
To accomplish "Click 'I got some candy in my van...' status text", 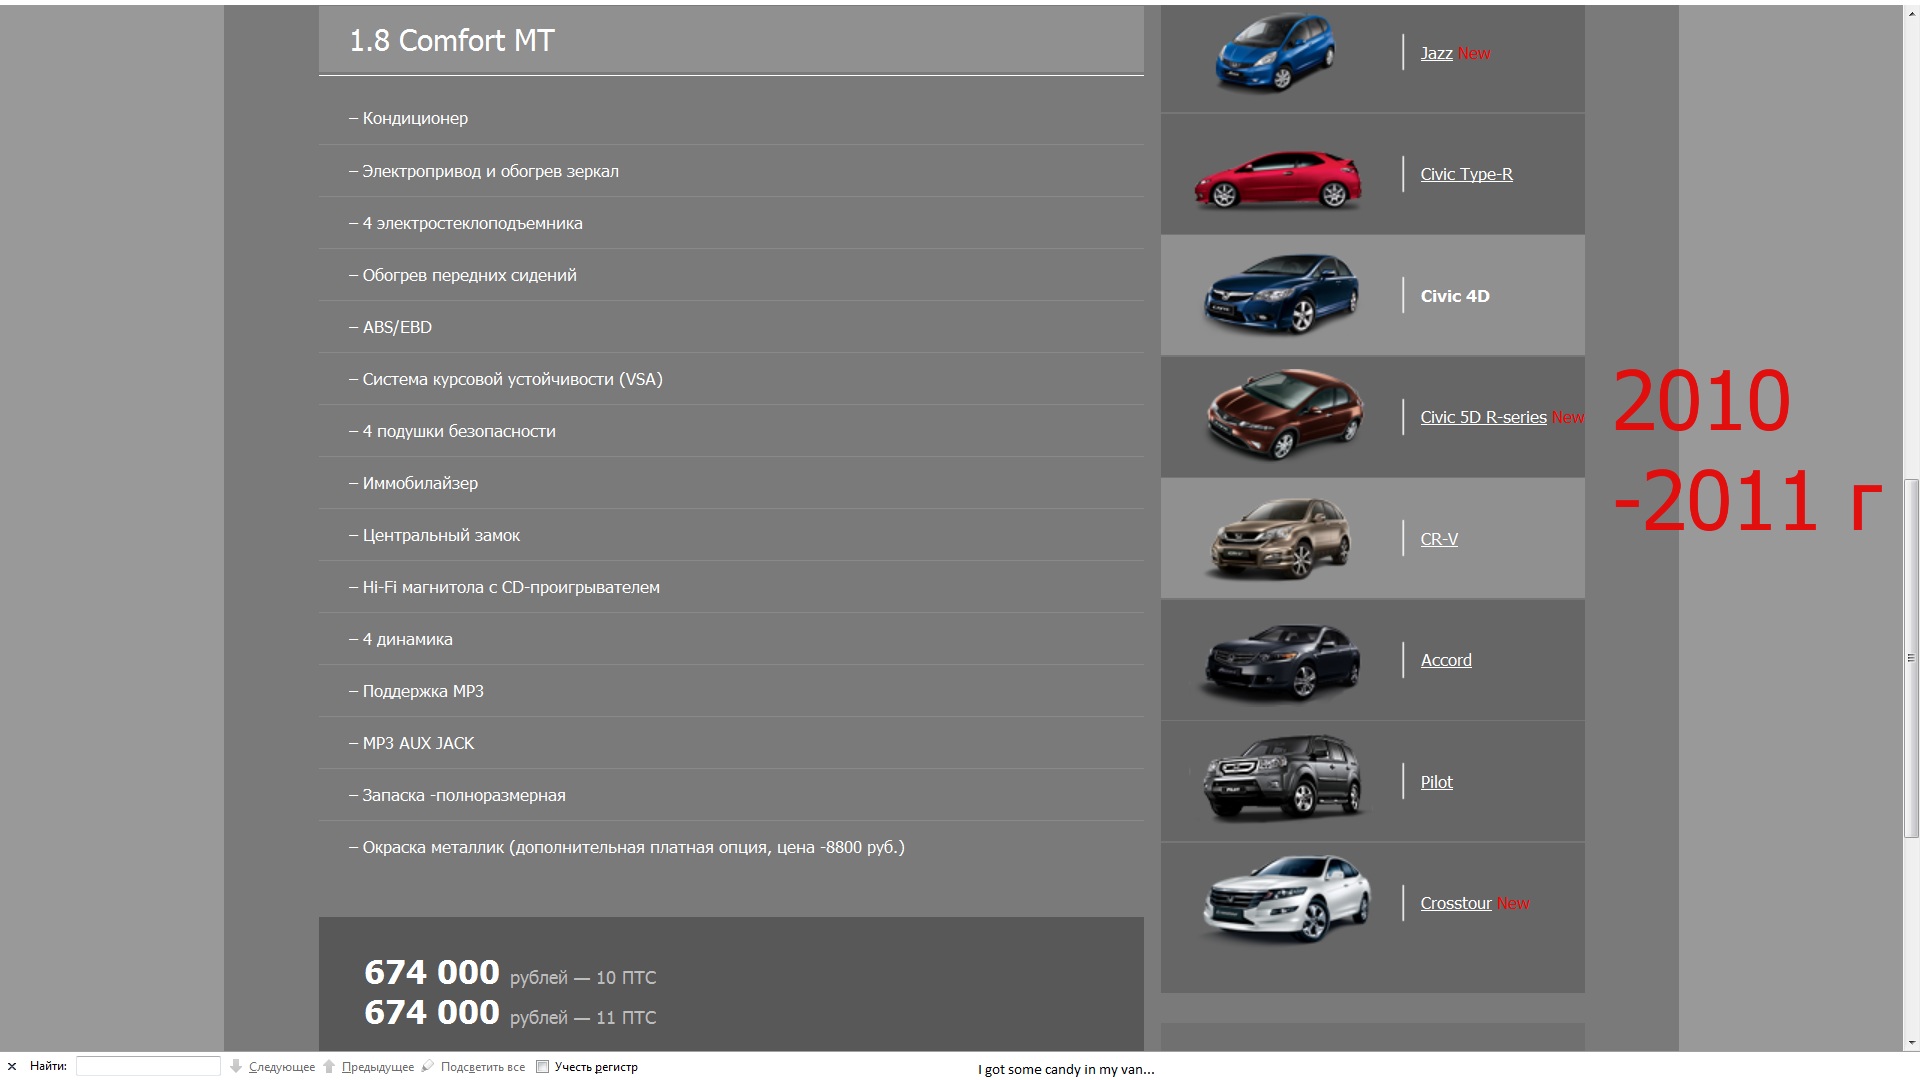I will click(1066, 1069).
